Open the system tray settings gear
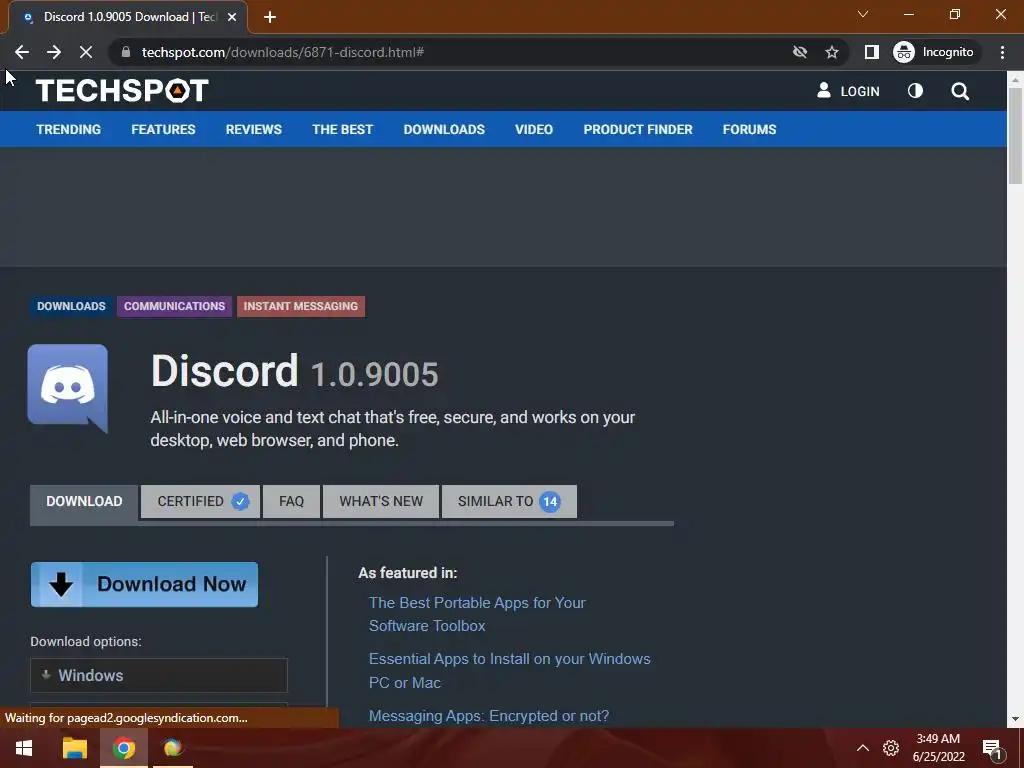Image resolution: width=1024 pixels, height=768 pixels. click(x=891, y=748)
